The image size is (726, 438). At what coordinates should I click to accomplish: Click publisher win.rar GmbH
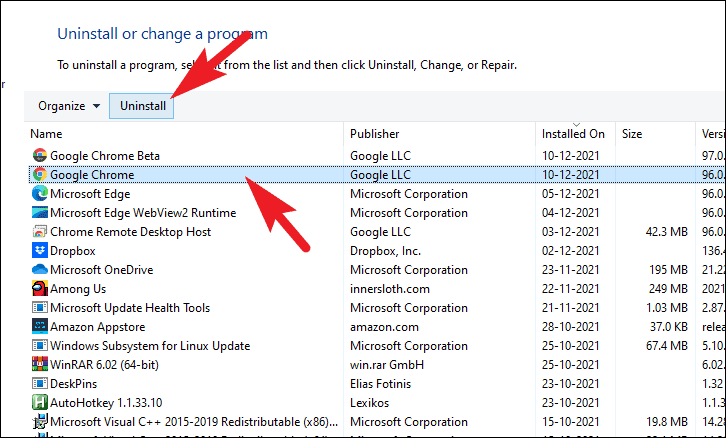(x=387, y=364)
